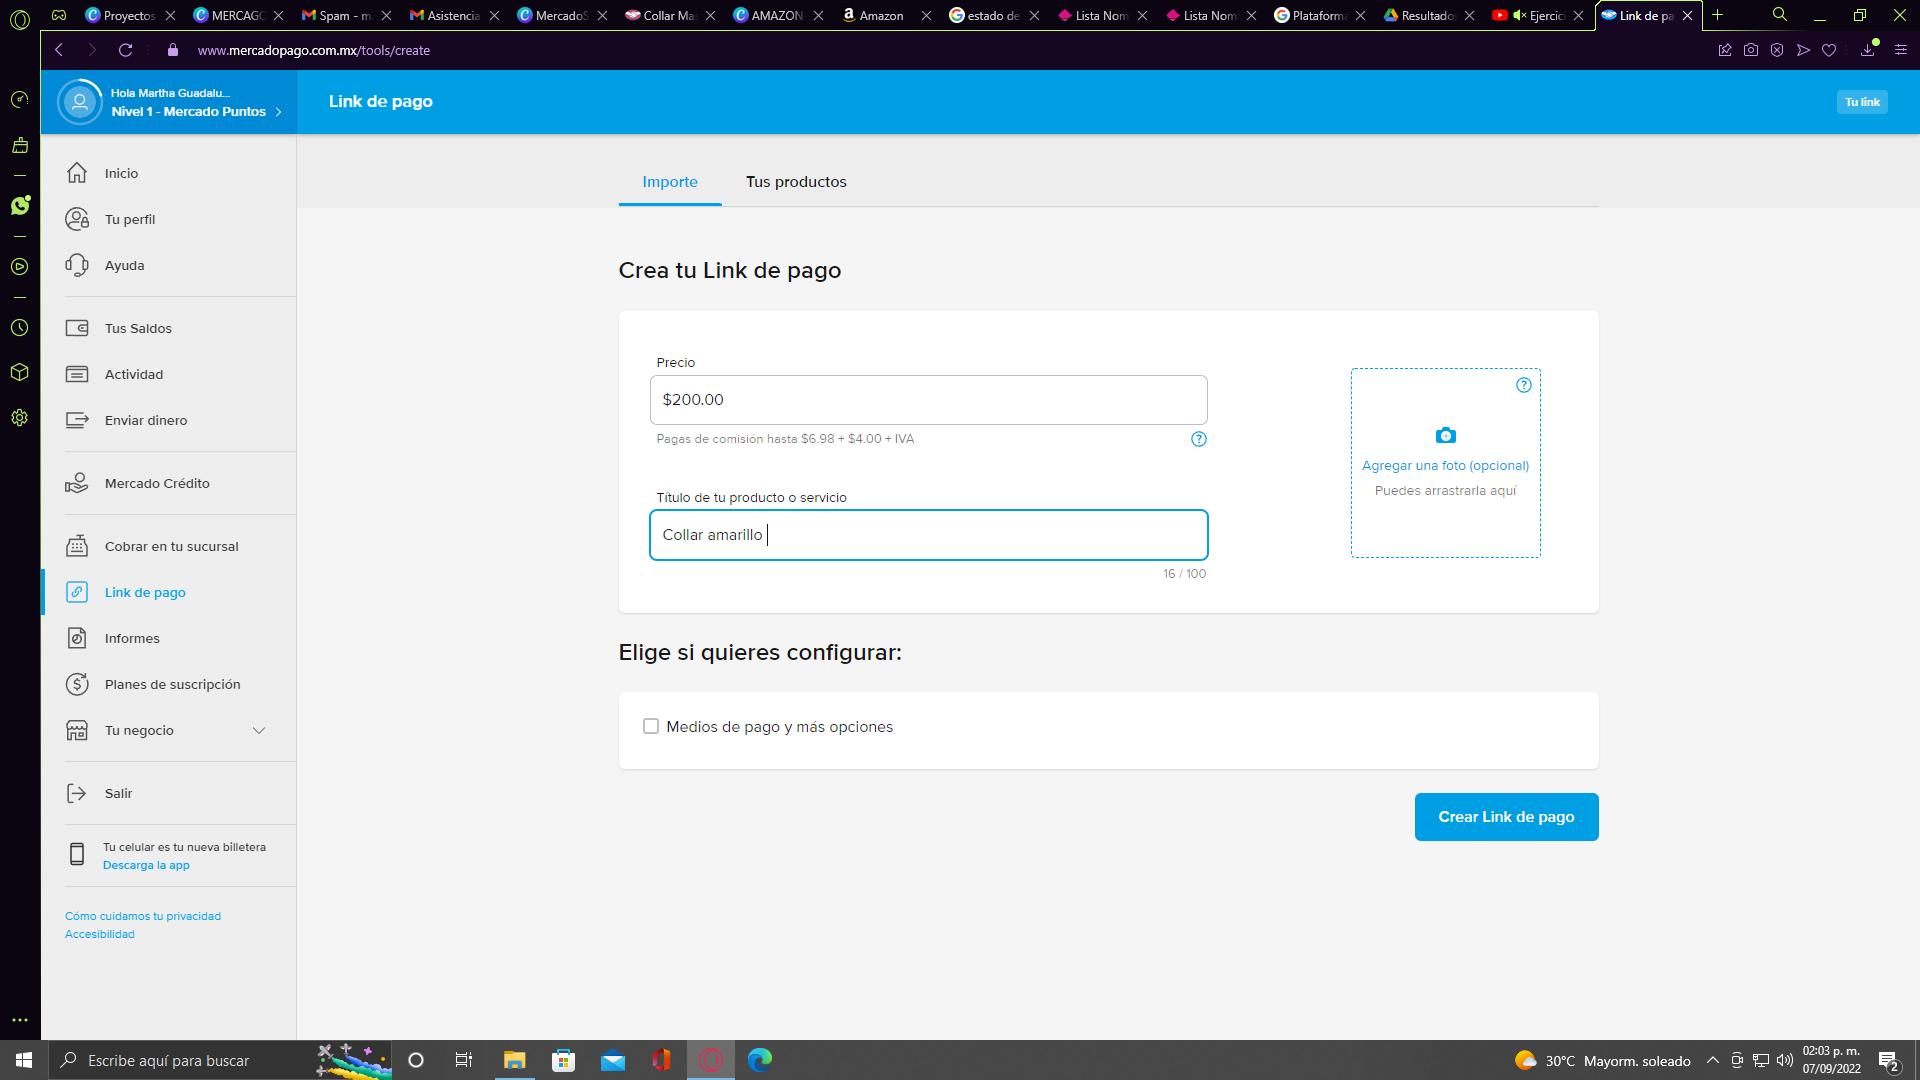Click the browser reload page icon
Screen dimensions: 1920x1080
coord(125,50)
